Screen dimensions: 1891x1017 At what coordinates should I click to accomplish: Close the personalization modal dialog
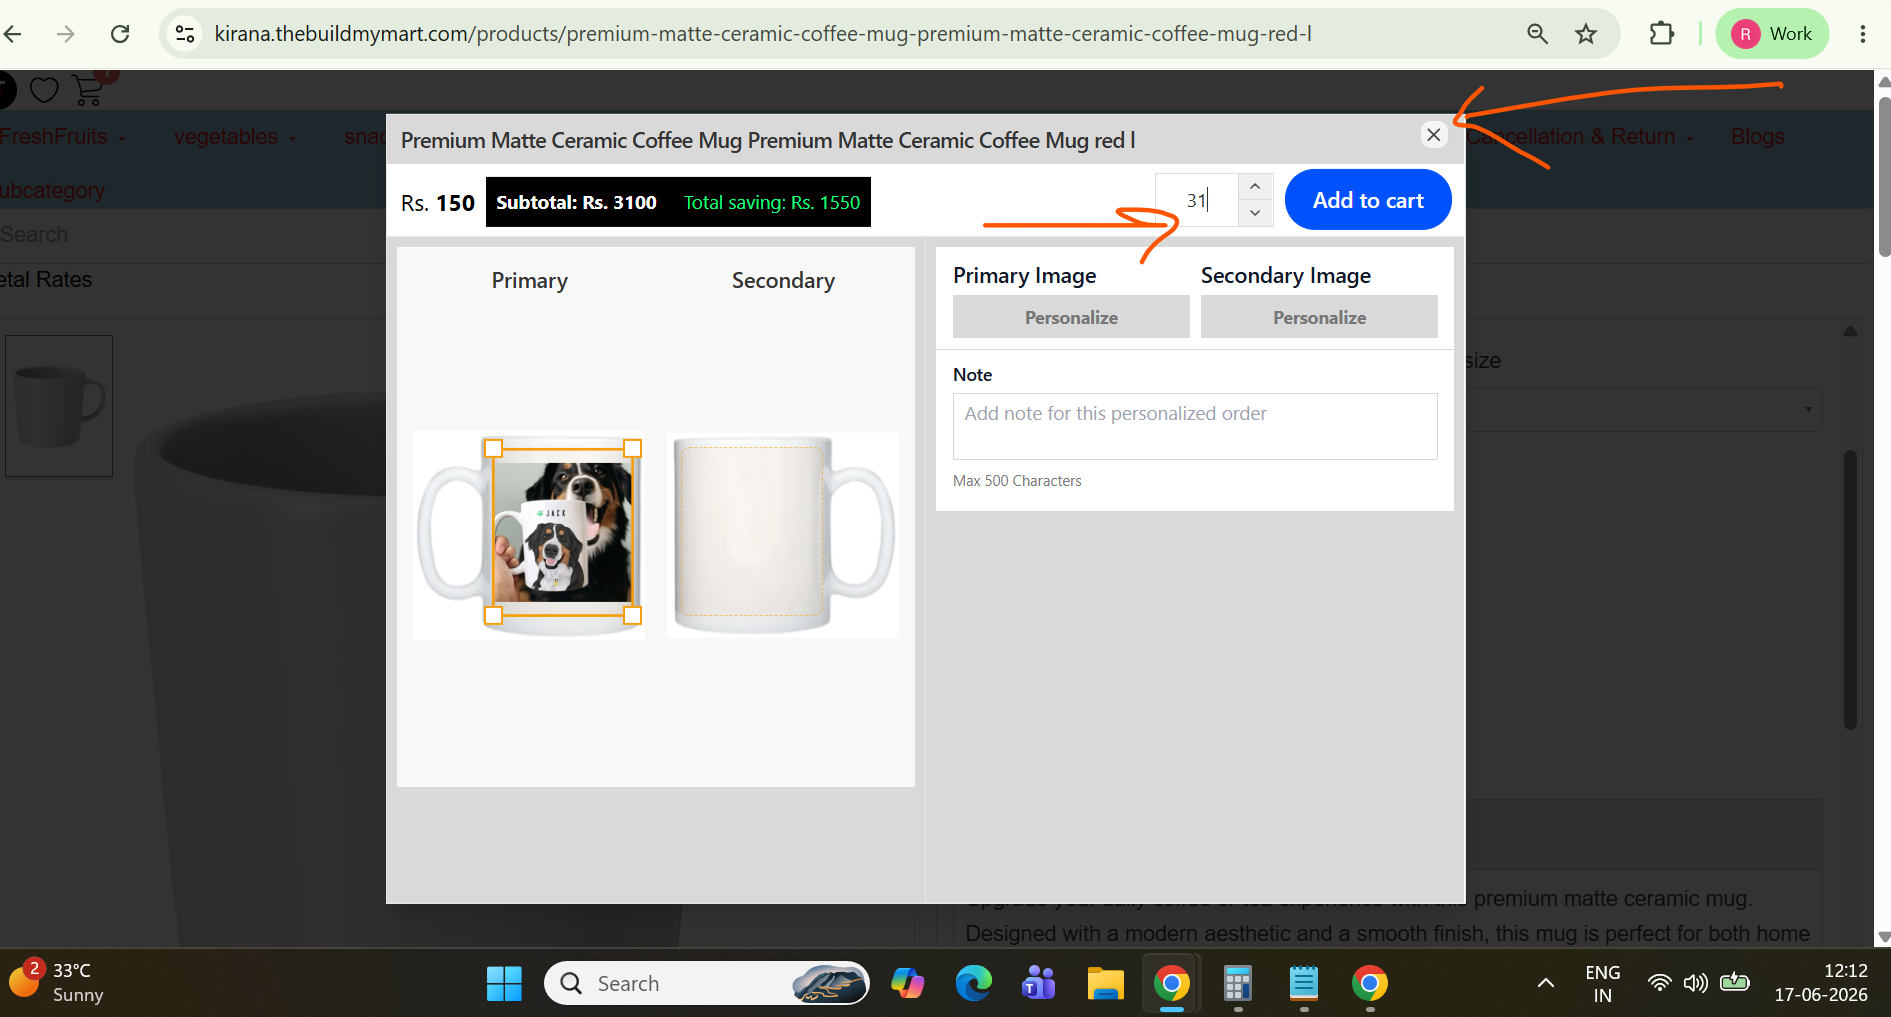[1433, 135]
